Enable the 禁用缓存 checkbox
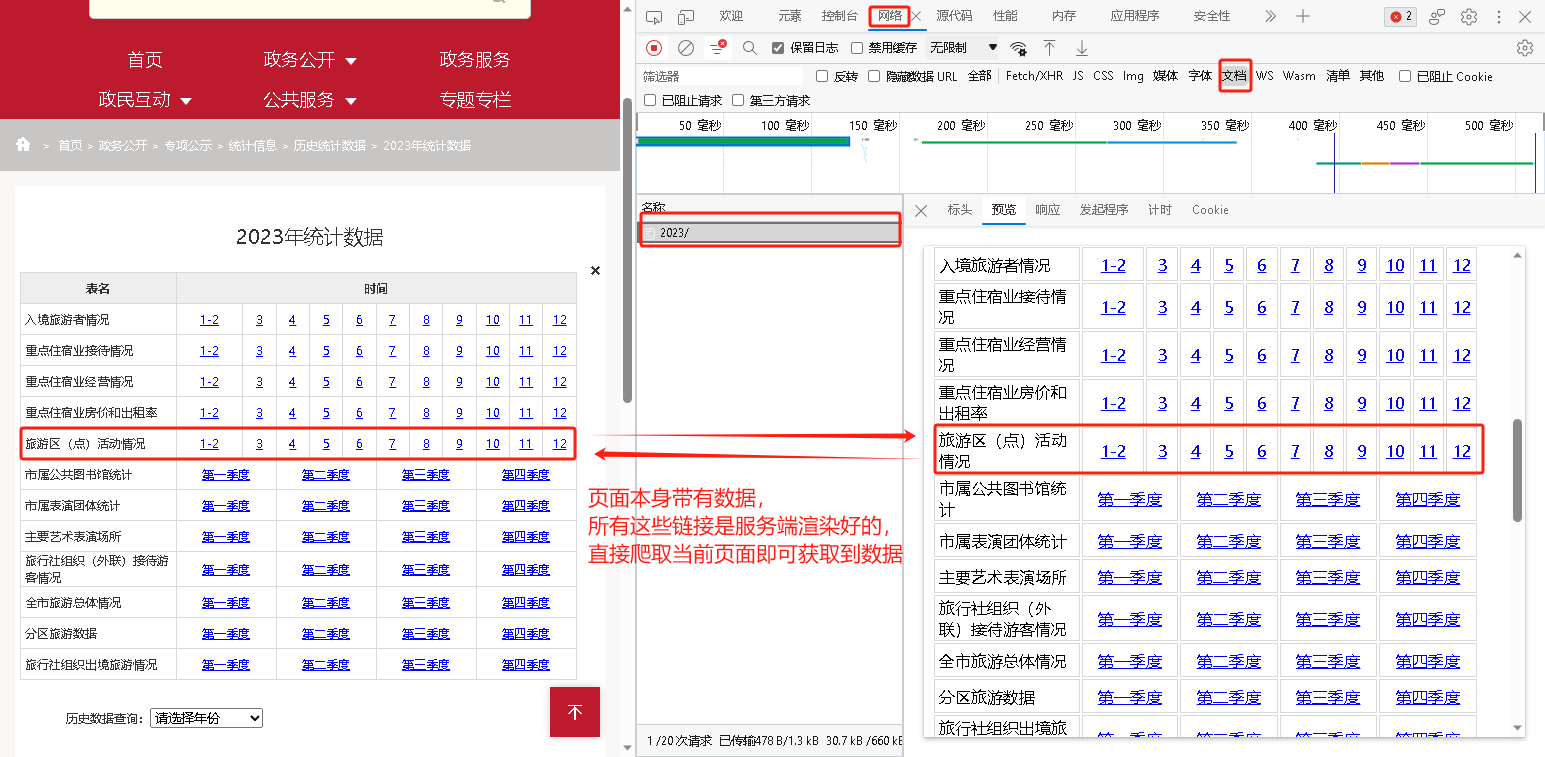This screenshot has height=757, width=1545. pyautogui.click(x=857, y=47)
